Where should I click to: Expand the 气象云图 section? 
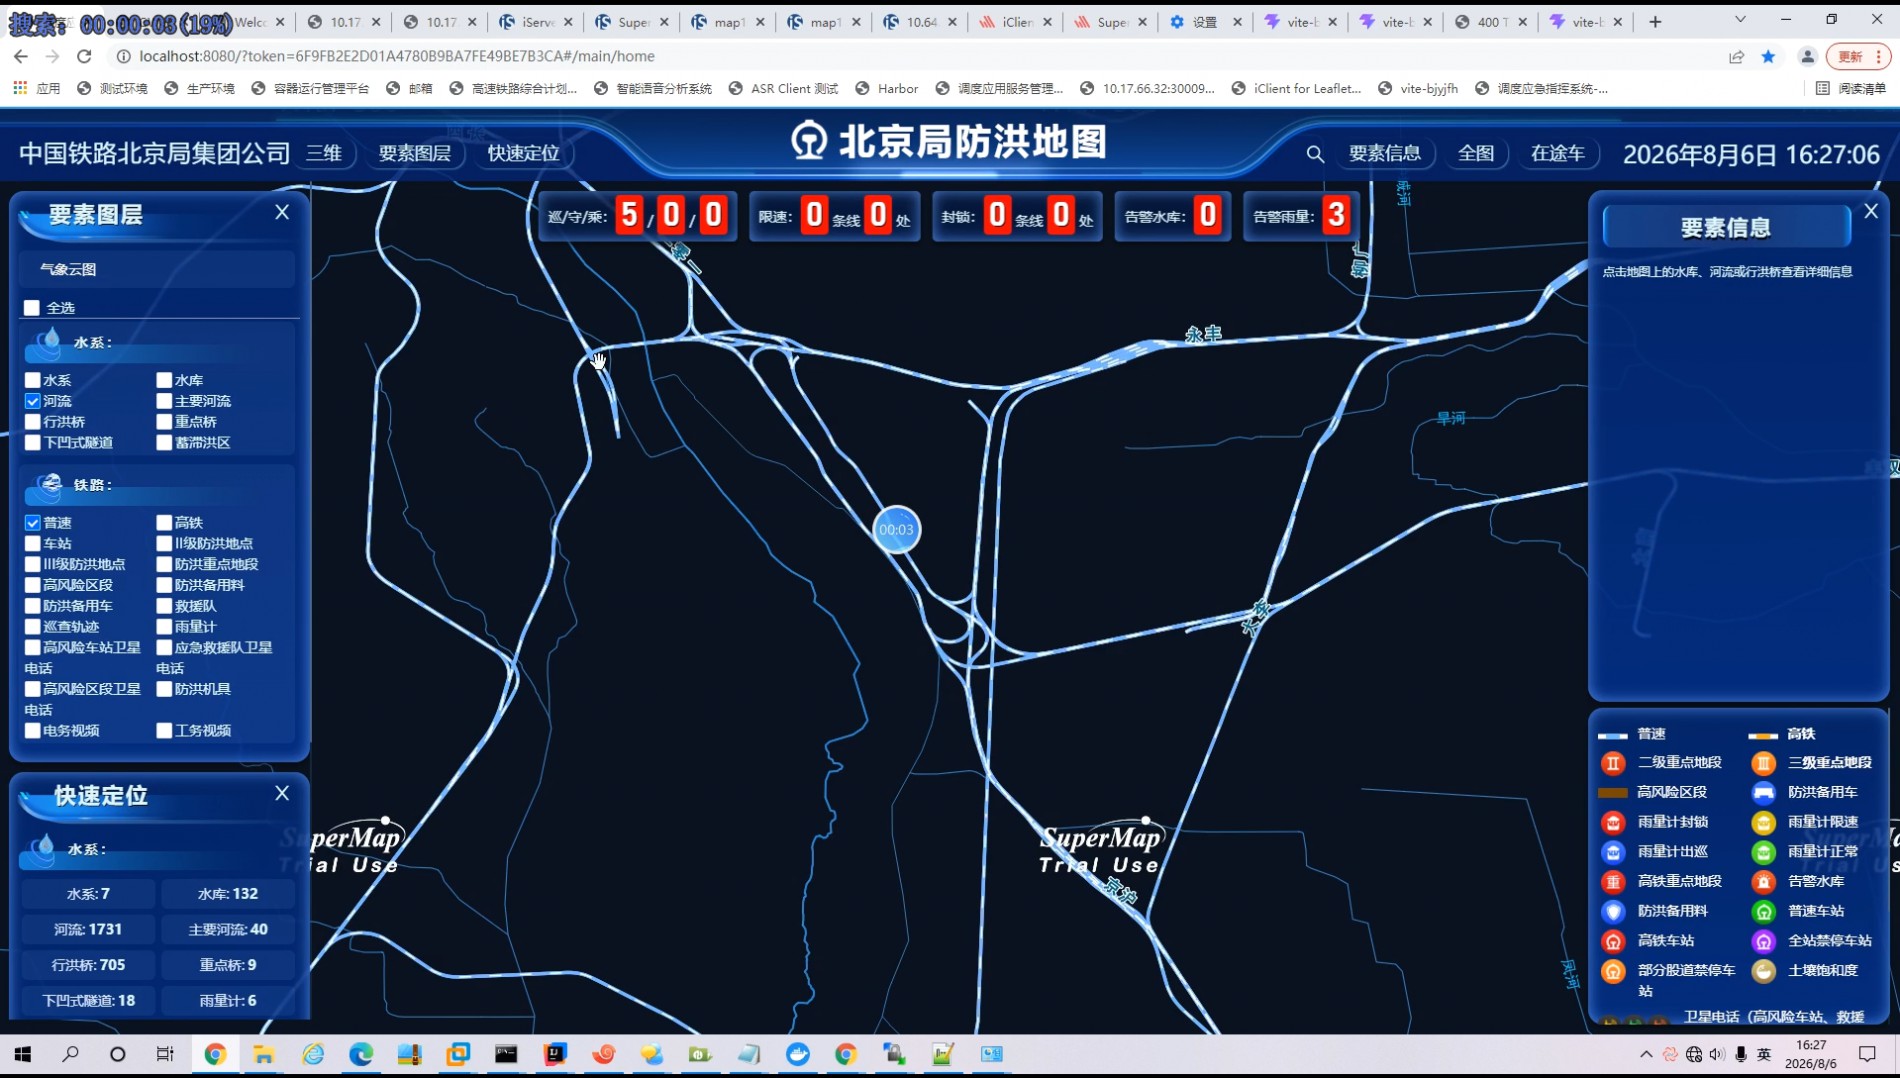tap(157, 269)
